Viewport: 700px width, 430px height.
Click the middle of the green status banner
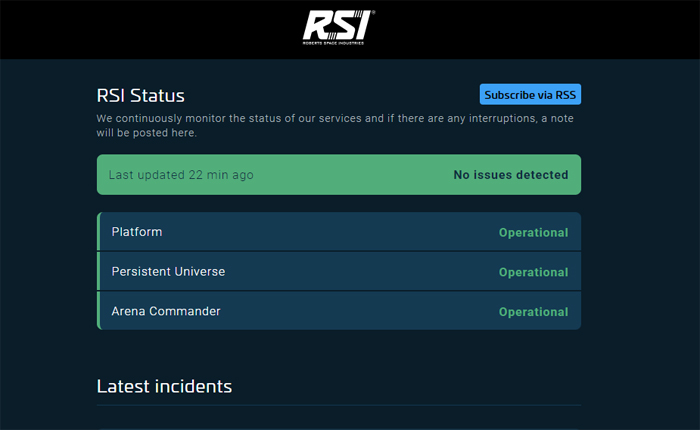pos(340,175)
